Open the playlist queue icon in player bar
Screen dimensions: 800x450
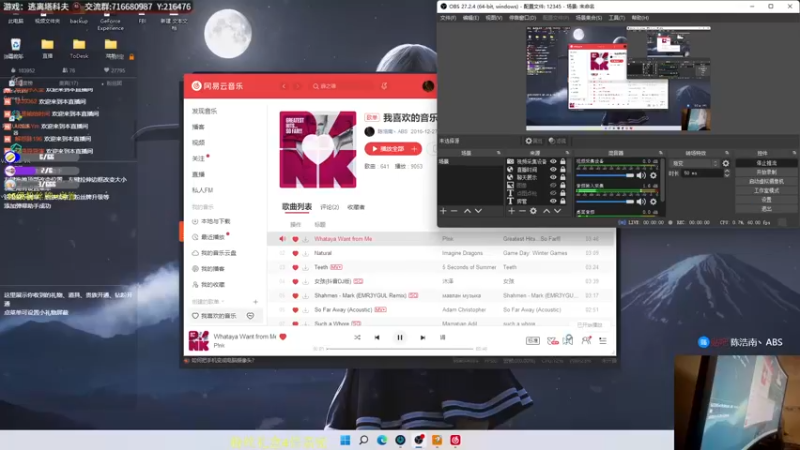(x=603, y=340)
